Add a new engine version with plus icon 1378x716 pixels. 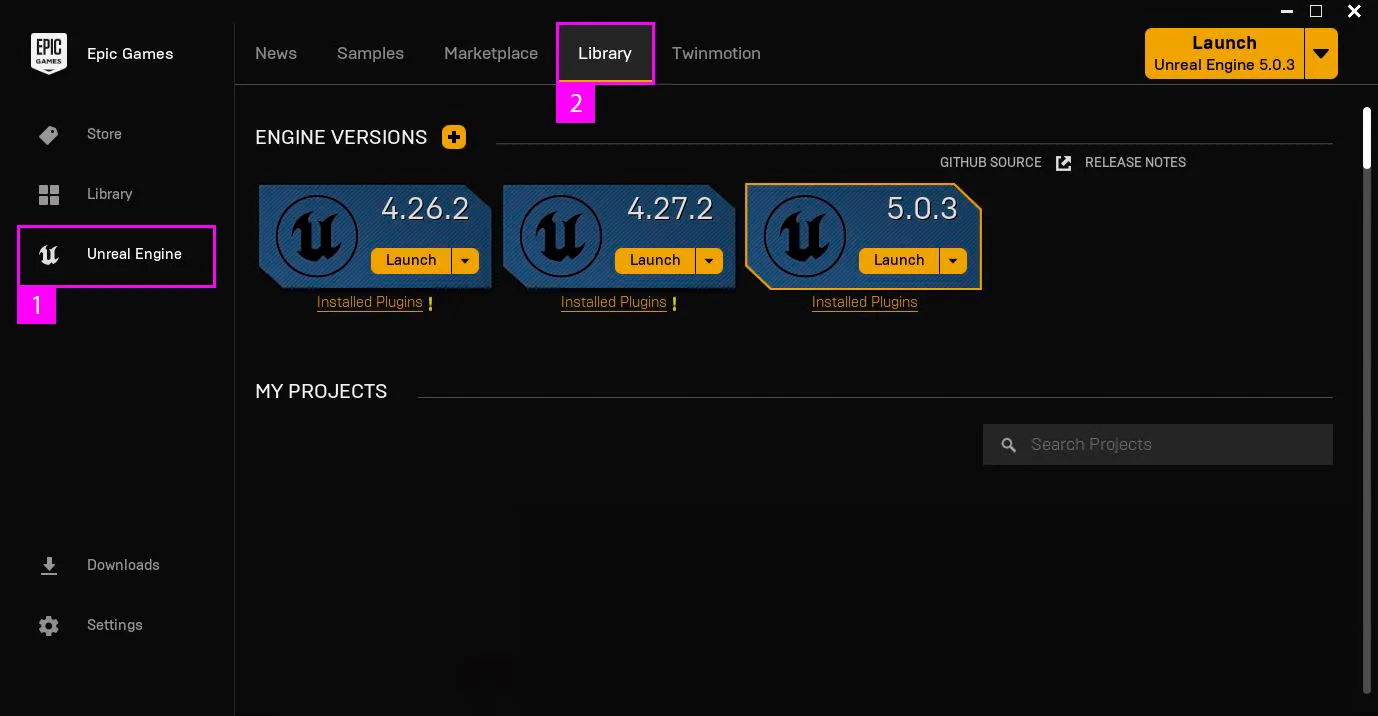pyautogui.click(x=454, y=137)
